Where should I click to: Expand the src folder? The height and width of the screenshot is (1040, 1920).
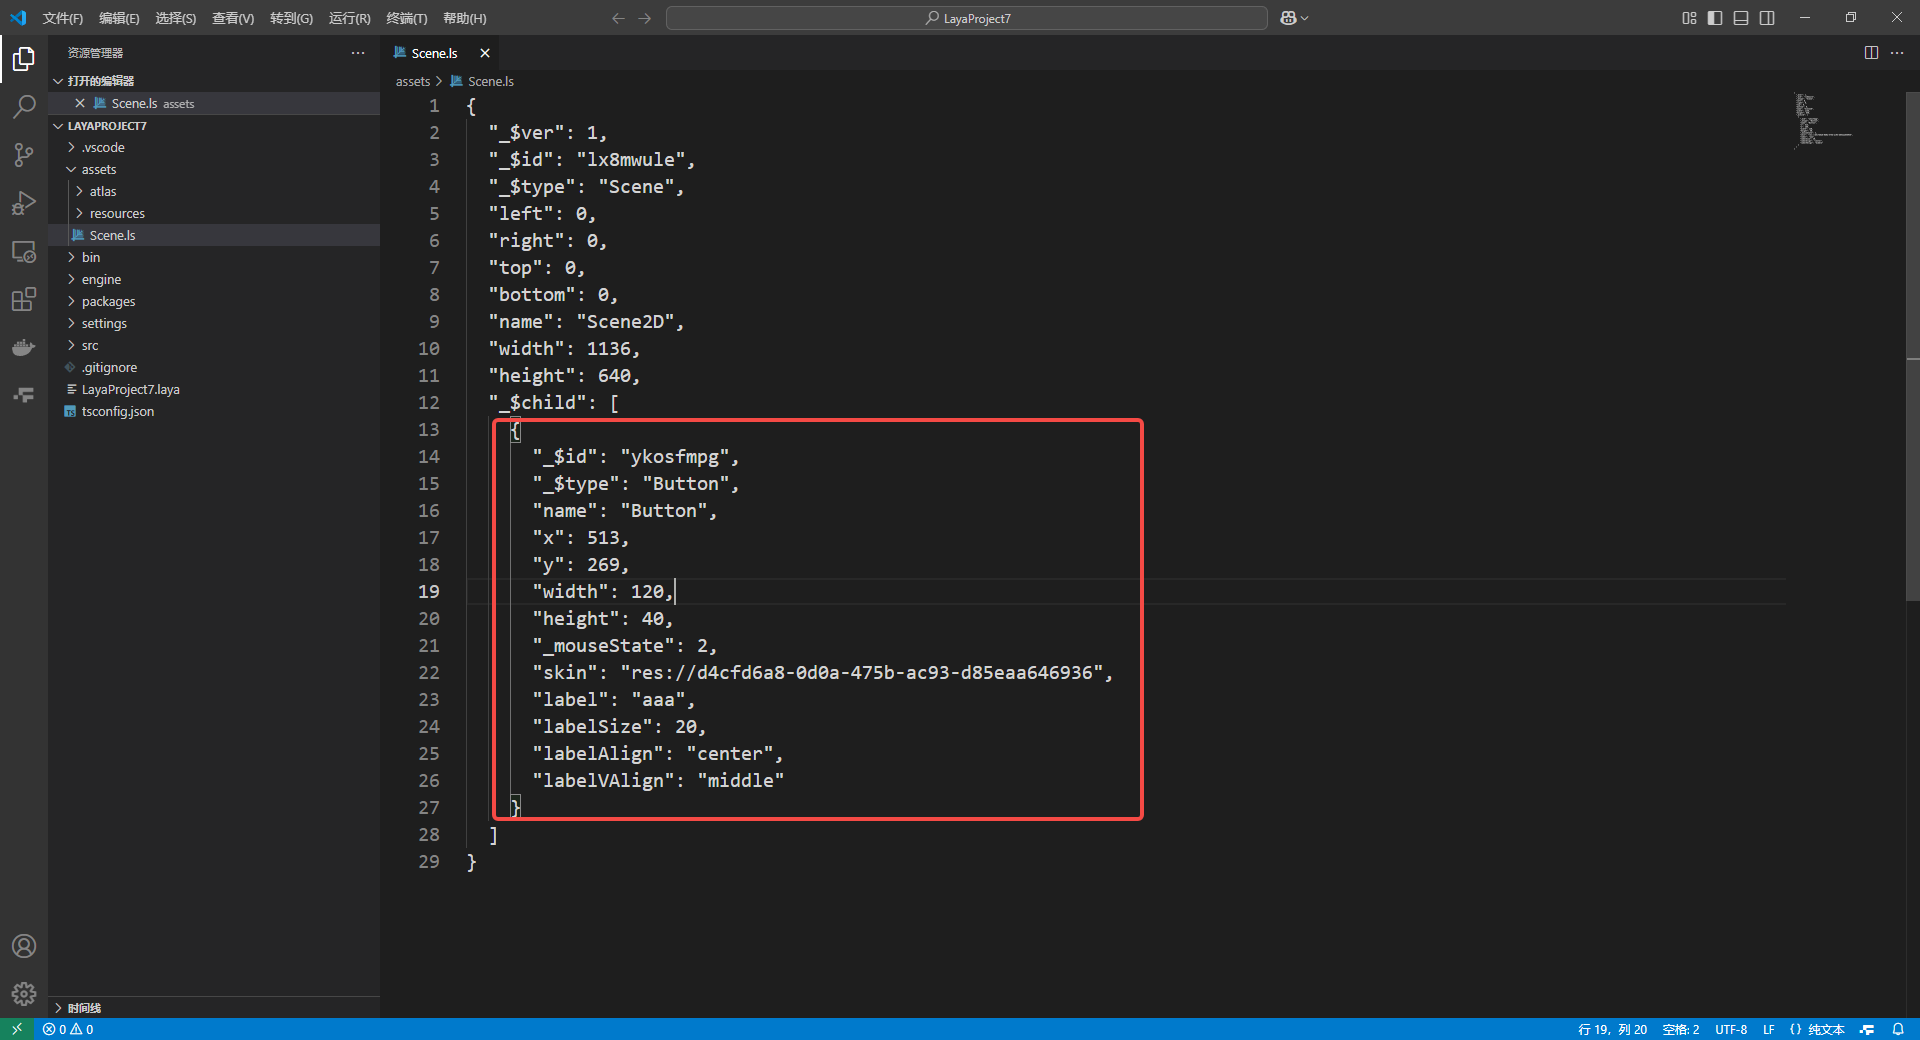[90, 345]
